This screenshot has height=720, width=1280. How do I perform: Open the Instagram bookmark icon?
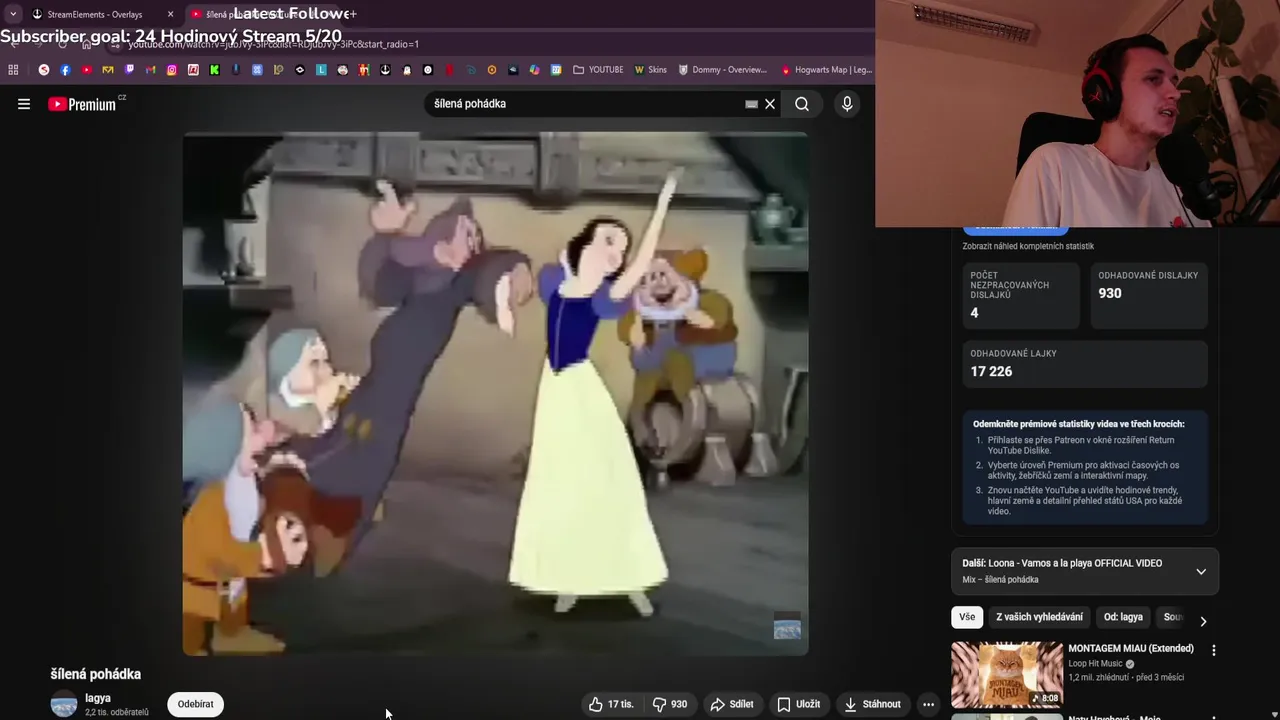[x=172, y=70]
